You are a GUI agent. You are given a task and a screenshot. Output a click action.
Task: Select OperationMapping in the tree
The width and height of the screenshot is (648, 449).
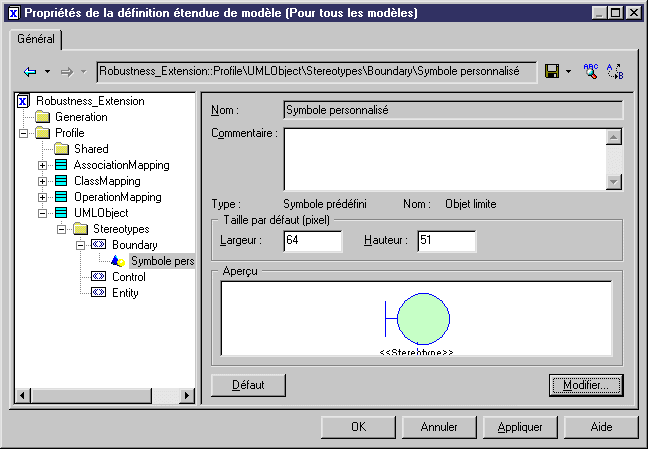(118, 197)
